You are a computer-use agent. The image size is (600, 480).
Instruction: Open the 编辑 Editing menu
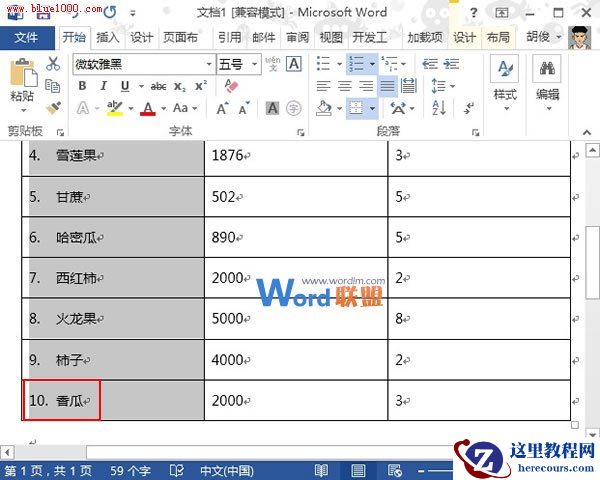point(547,84)
